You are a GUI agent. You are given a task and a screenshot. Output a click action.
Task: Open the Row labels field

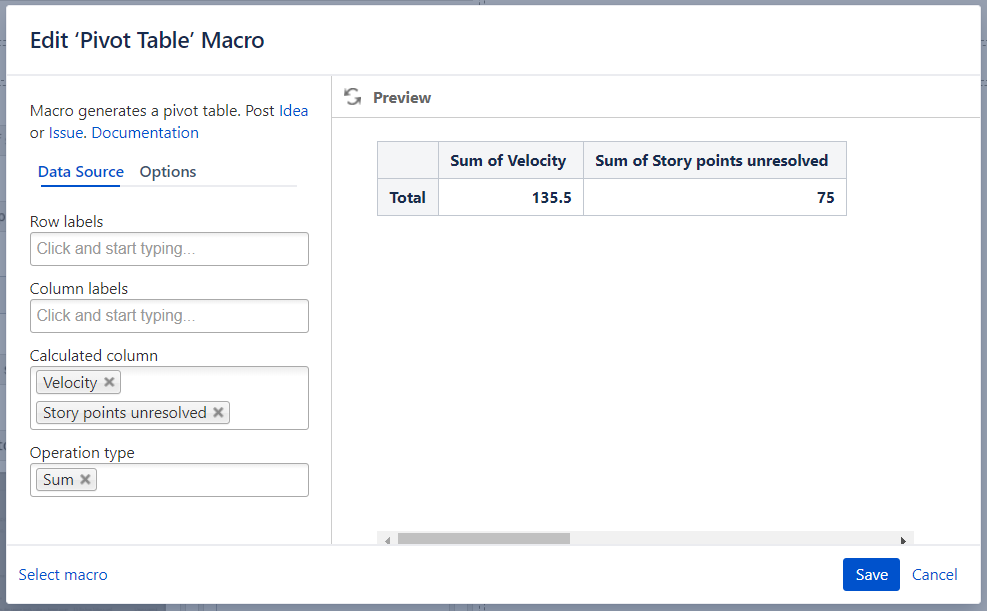[169, 249]
